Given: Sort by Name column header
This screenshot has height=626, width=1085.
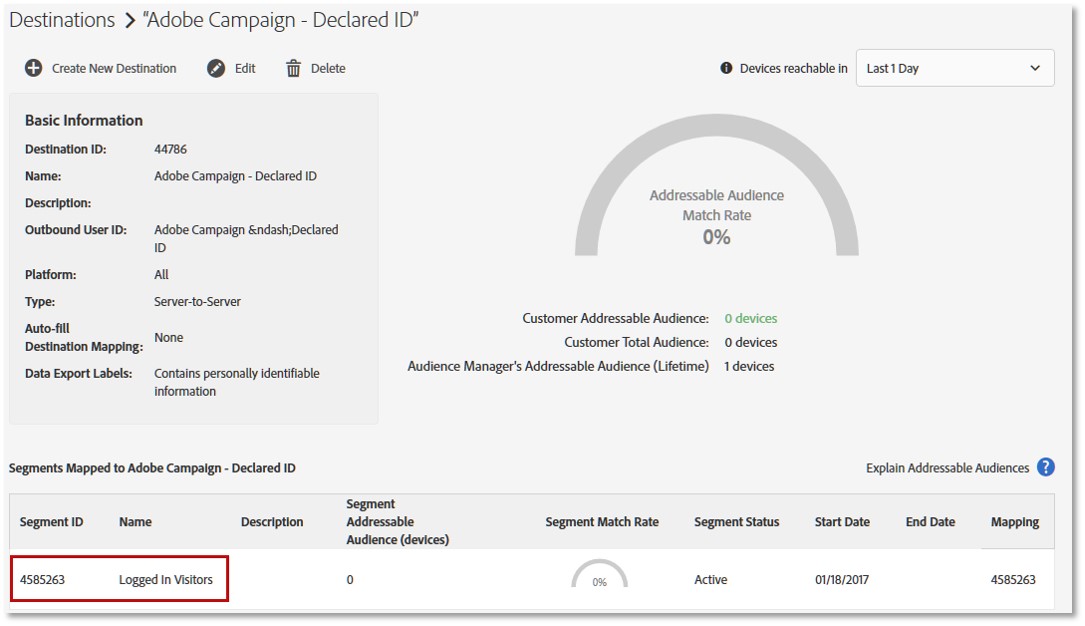Looking at the screenshot, I should (135, 522).
